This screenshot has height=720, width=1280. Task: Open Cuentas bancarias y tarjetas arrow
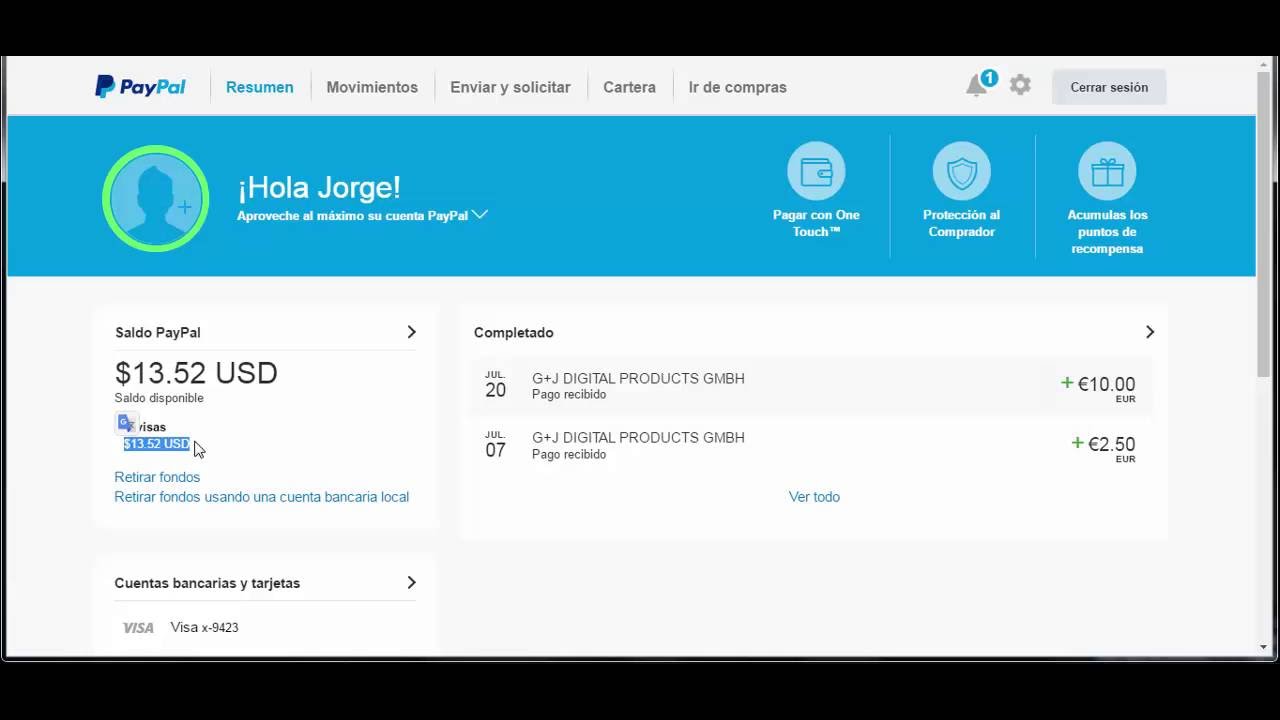(411, 582)
